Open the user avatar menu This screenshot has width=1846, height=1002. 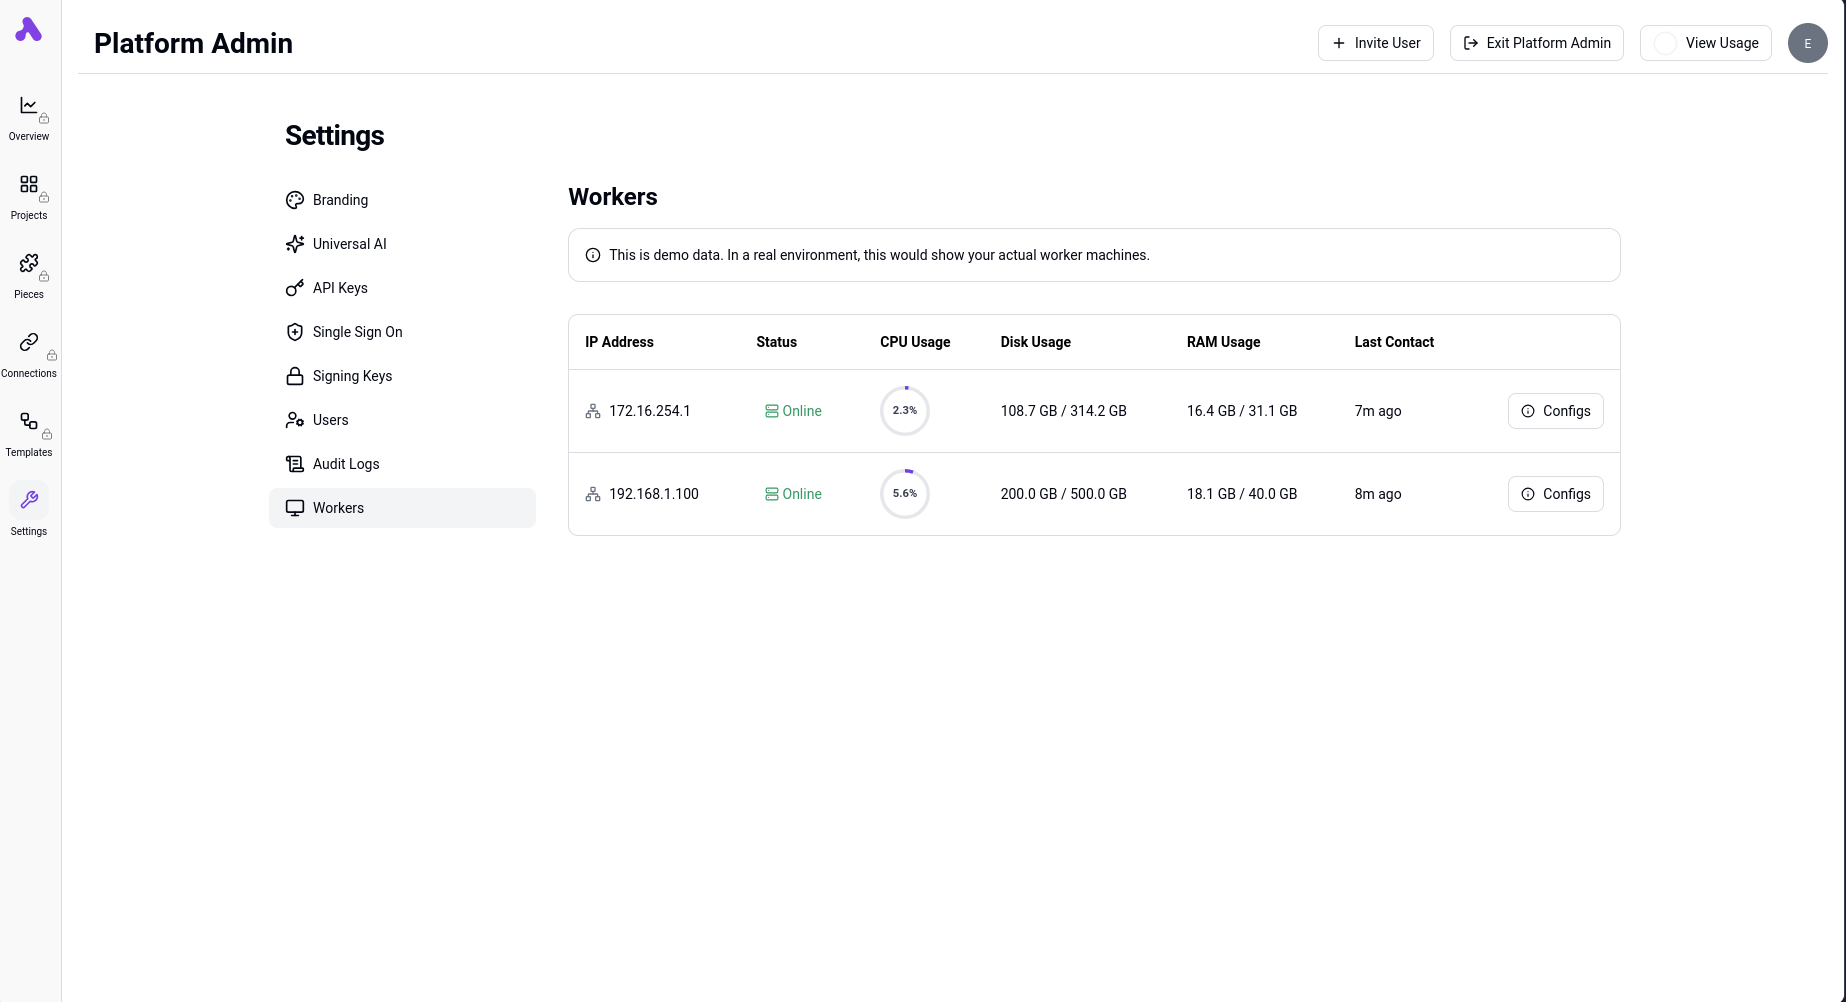pyautogui.click(x=1807, y=43)
